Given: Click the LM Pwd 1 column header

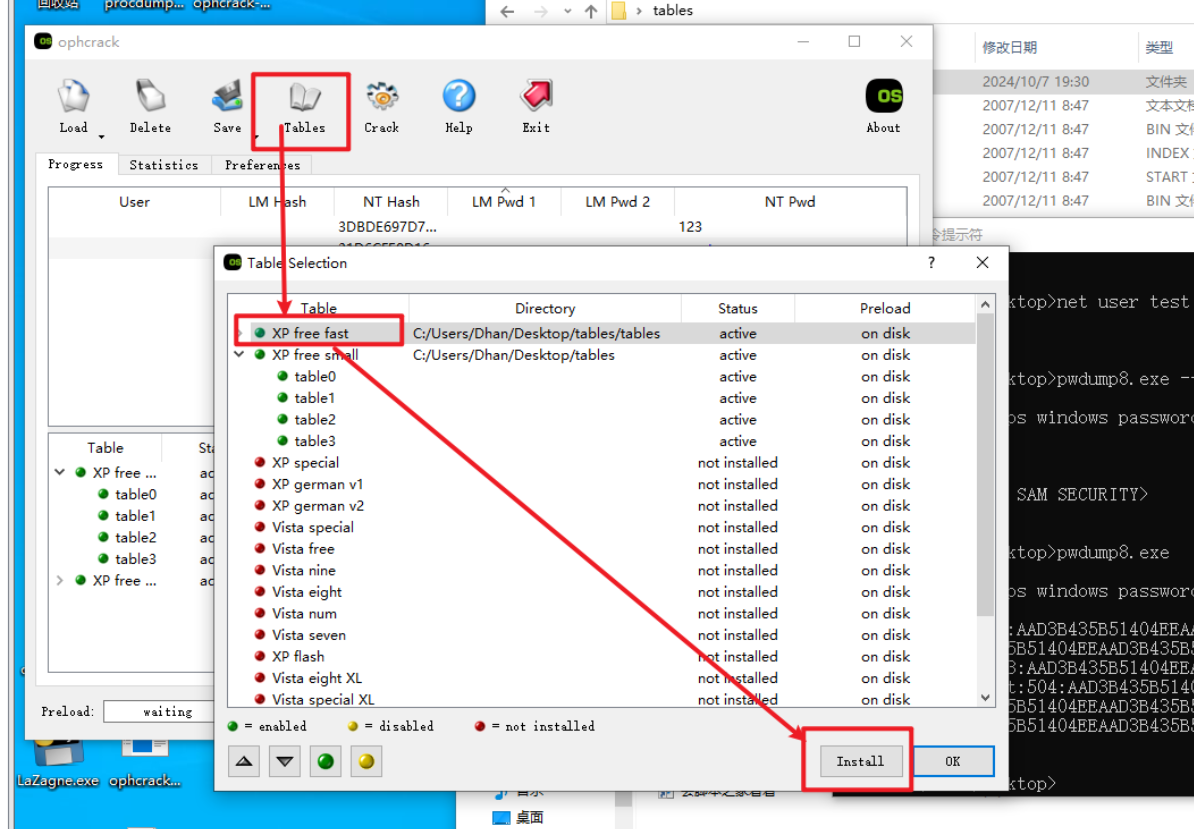Looking at the screenshot, I should (x=504, y=202).
